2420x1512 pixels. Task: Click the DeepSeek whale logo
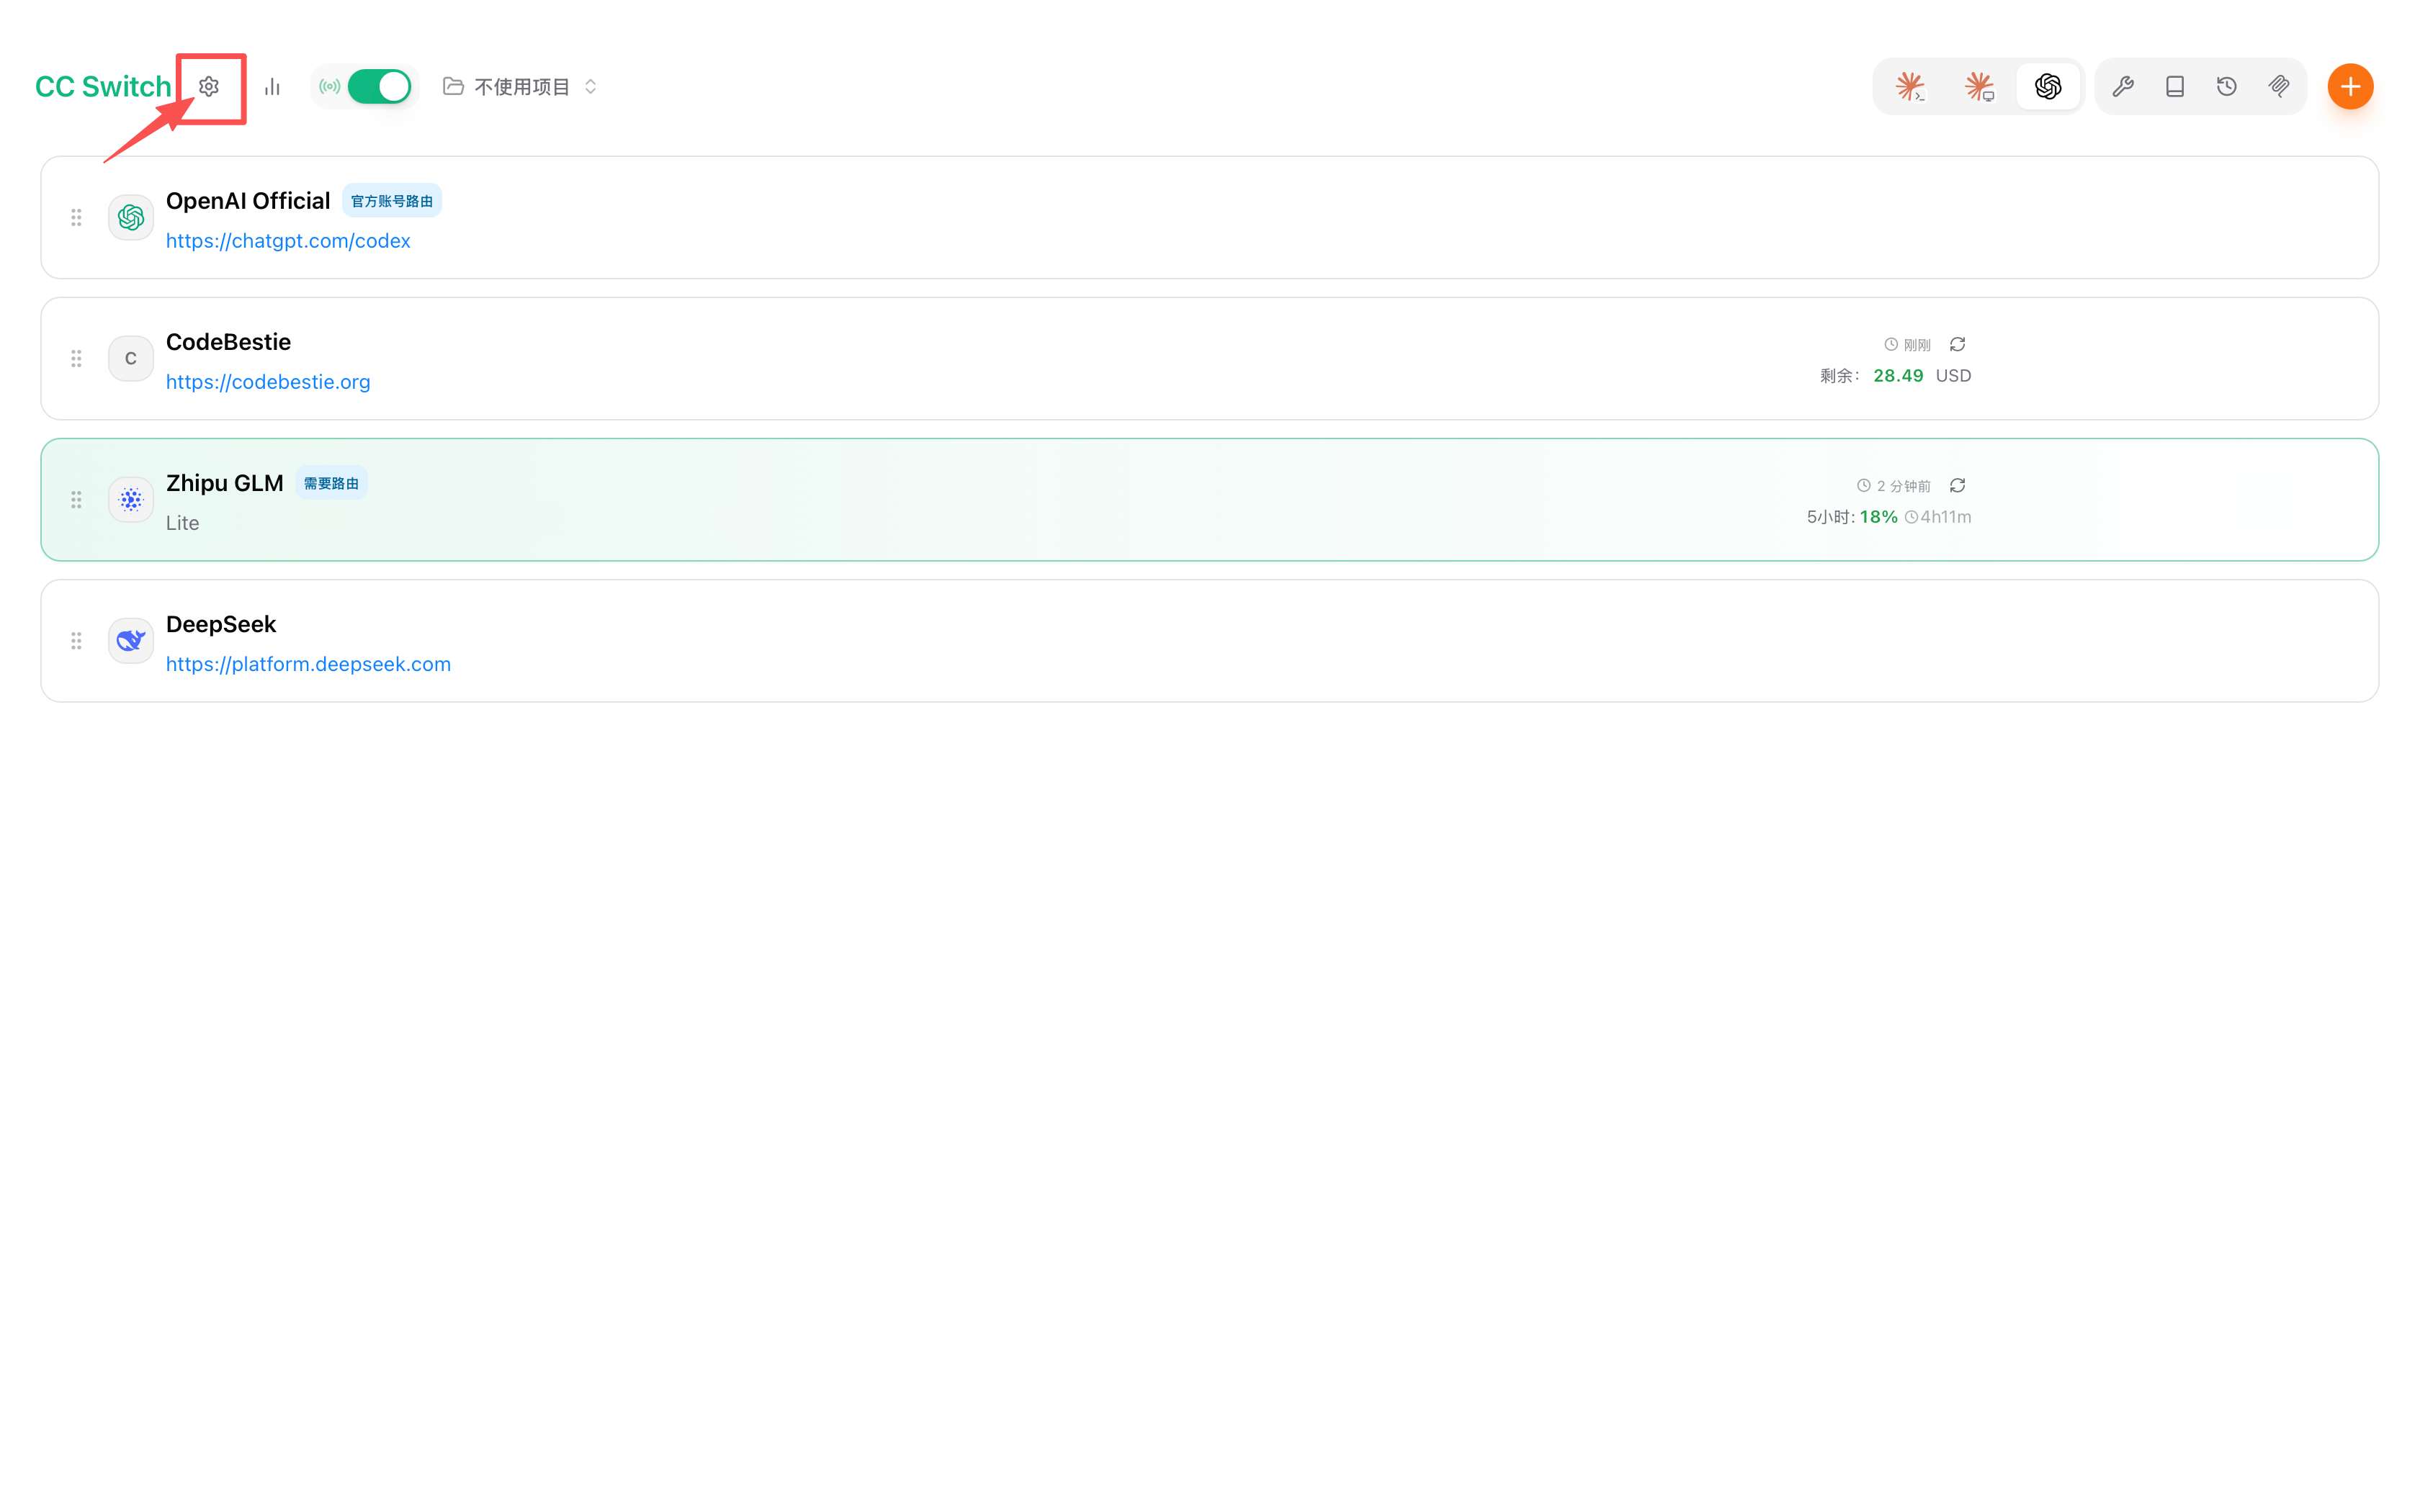[131, 640]
